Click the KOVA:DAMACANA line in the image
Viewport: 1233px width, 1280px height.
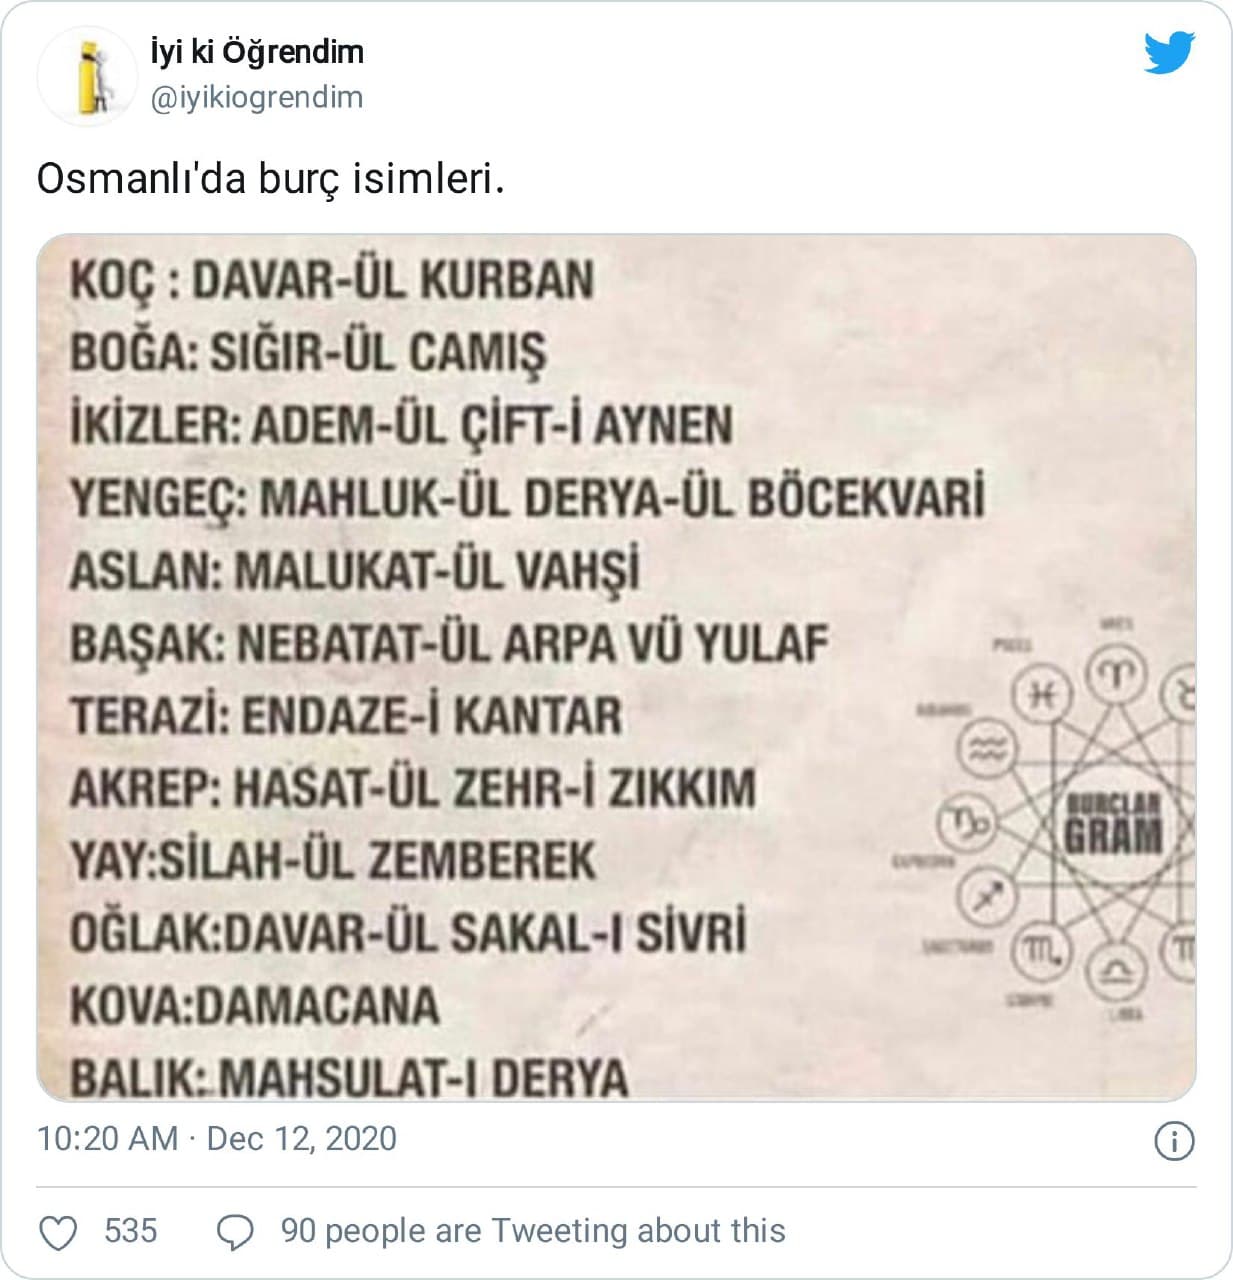pyautogui.click(x=255, y=1005)
